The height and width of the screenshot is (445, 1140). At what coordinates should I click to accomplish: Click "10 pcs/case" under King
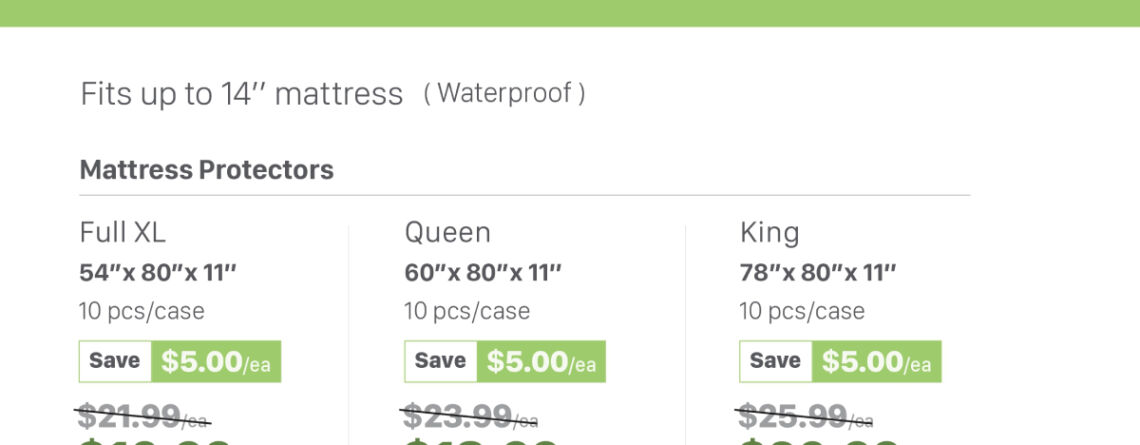pyautogui.click(x=802, y=311)
